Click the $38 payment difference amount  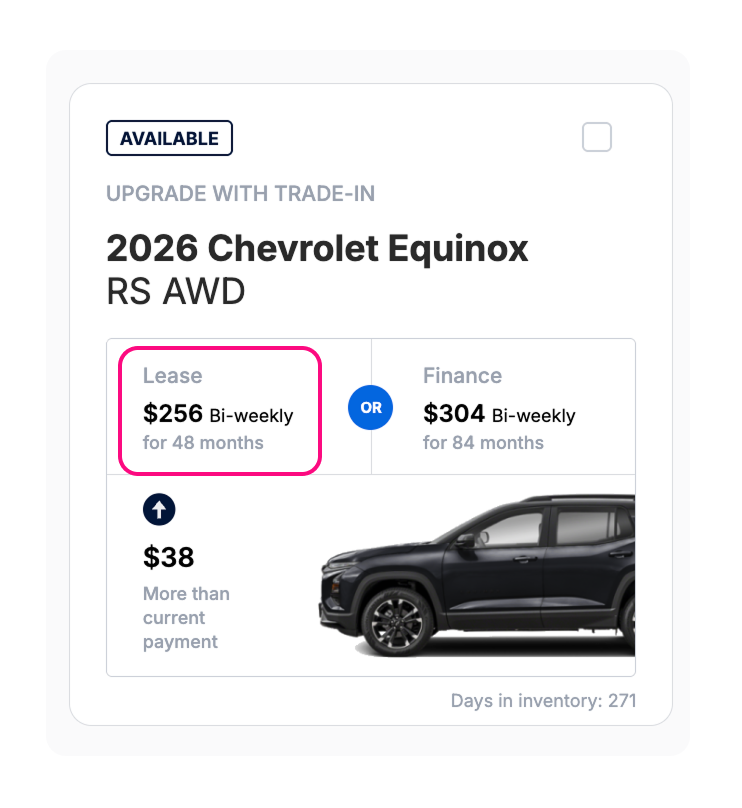tap(168, 556)
